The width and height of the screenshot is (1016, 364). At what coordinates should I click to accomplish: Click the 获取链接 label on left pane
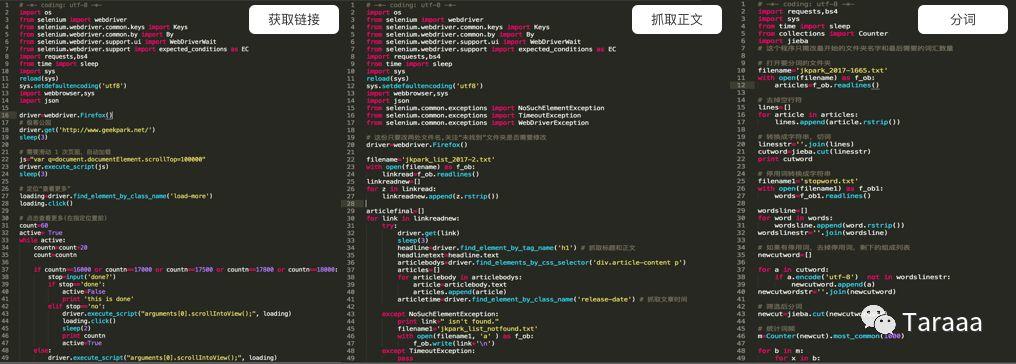294,19
